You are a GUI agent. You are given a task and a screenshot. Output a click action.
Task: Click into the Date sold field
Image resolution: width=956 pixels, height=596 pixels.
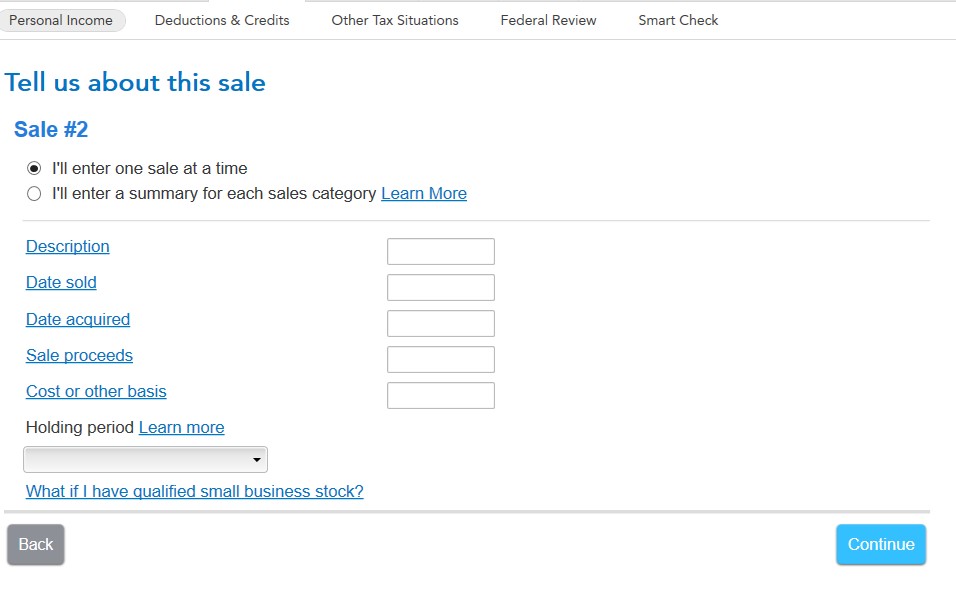(441, 288)
